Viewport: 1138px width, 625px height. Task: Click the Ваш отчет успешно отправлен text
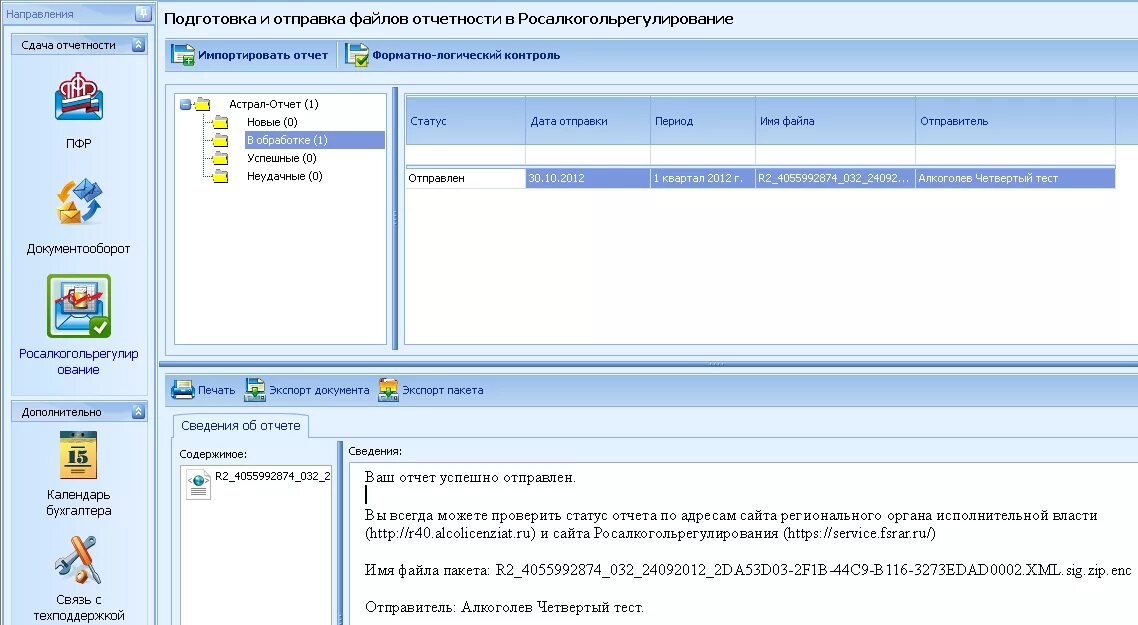470,478
